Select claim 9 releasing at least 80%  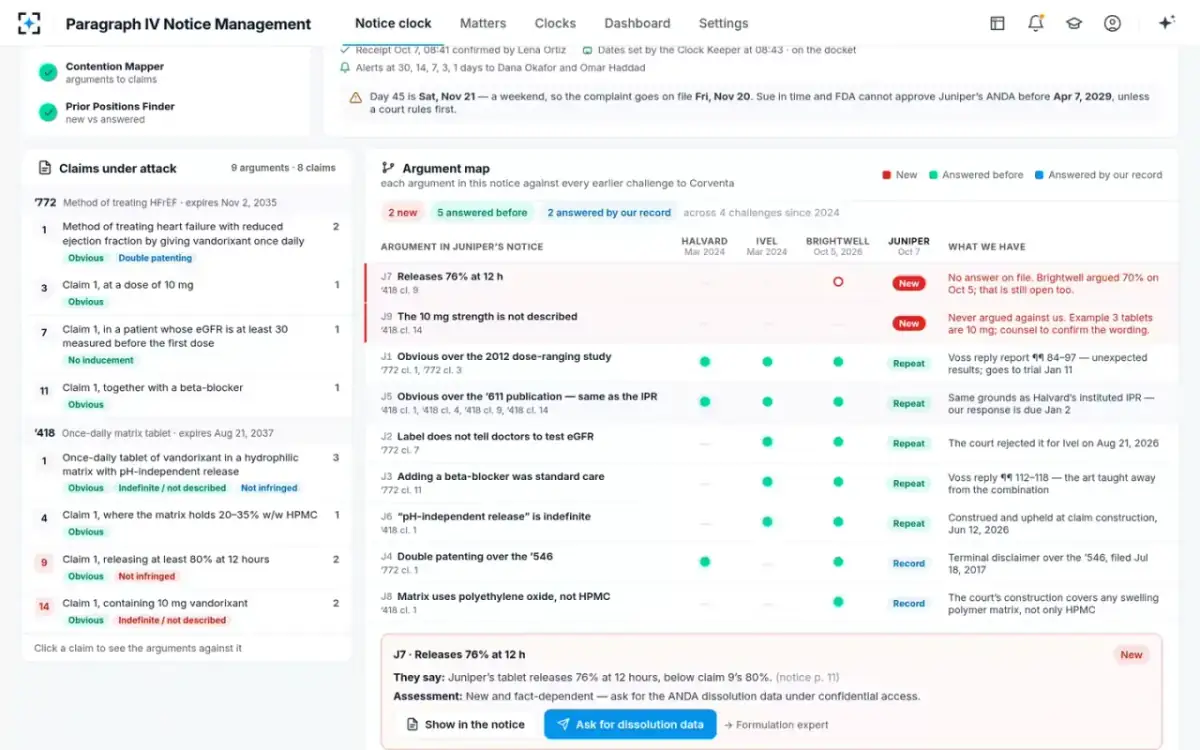[x=187, y=567]
